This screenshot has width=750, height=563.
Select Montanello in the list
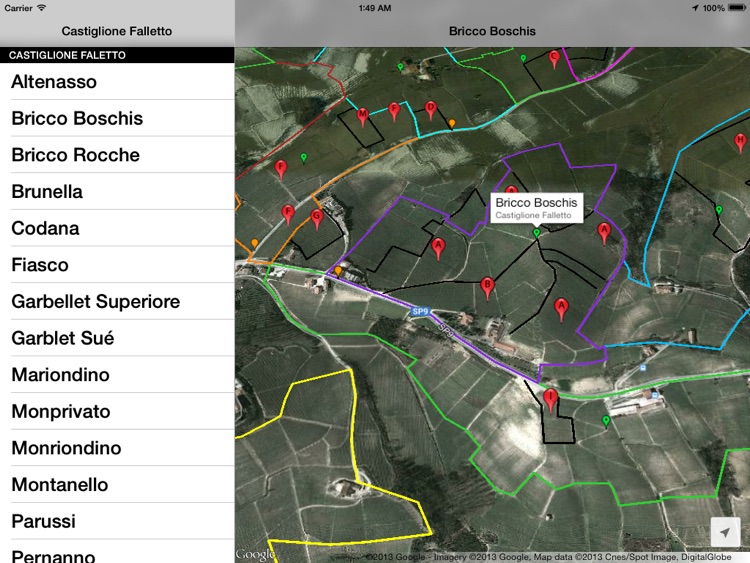(x=117, y=485)
